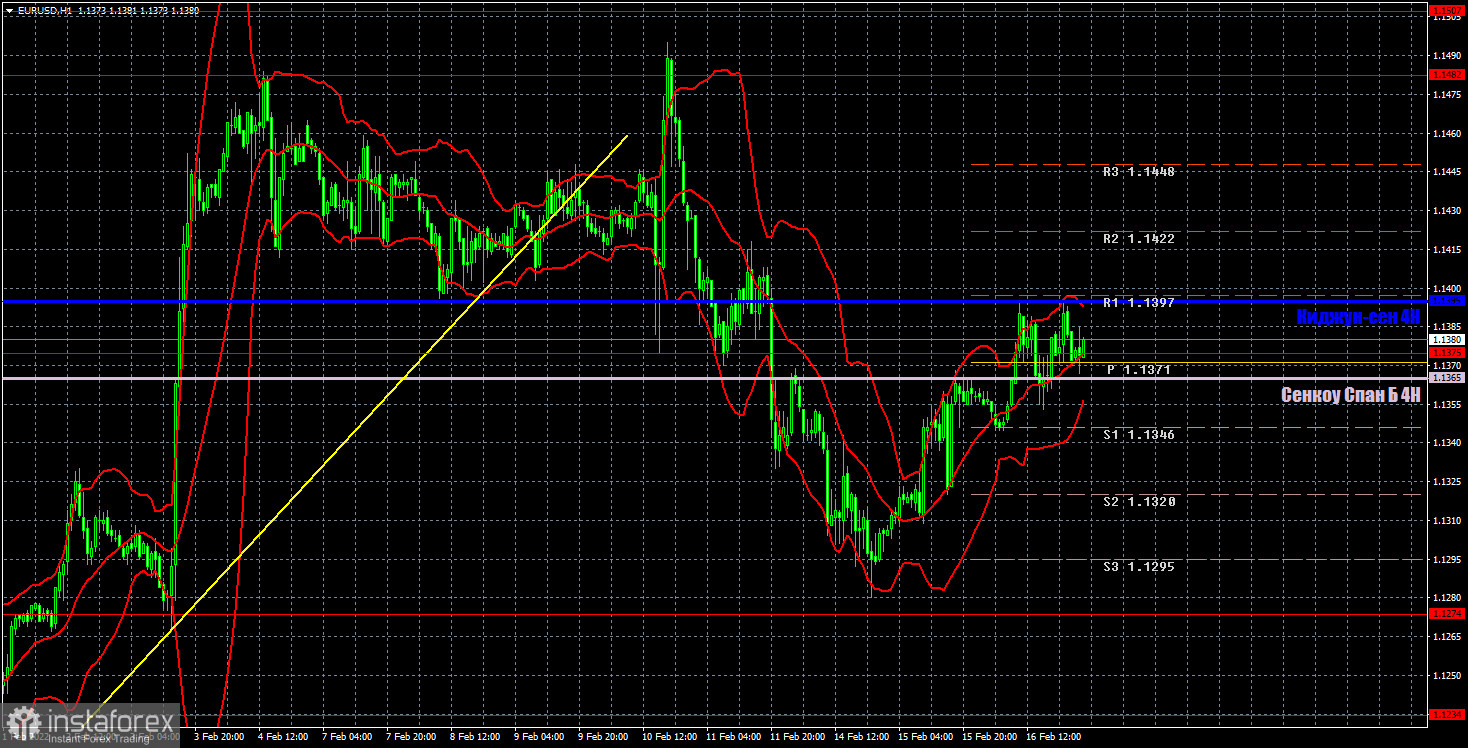Click the S1 1.1346 pivot label

[1139, 435]
